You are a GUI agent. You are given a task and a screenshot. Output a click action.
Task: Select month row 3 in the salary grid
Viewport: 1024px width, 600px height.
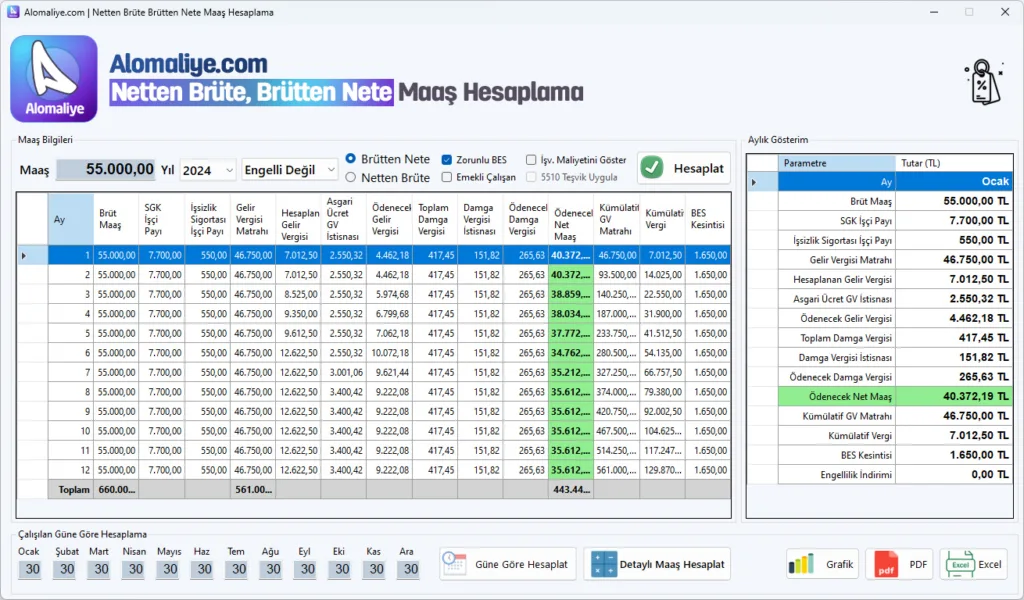click(373, 294)
